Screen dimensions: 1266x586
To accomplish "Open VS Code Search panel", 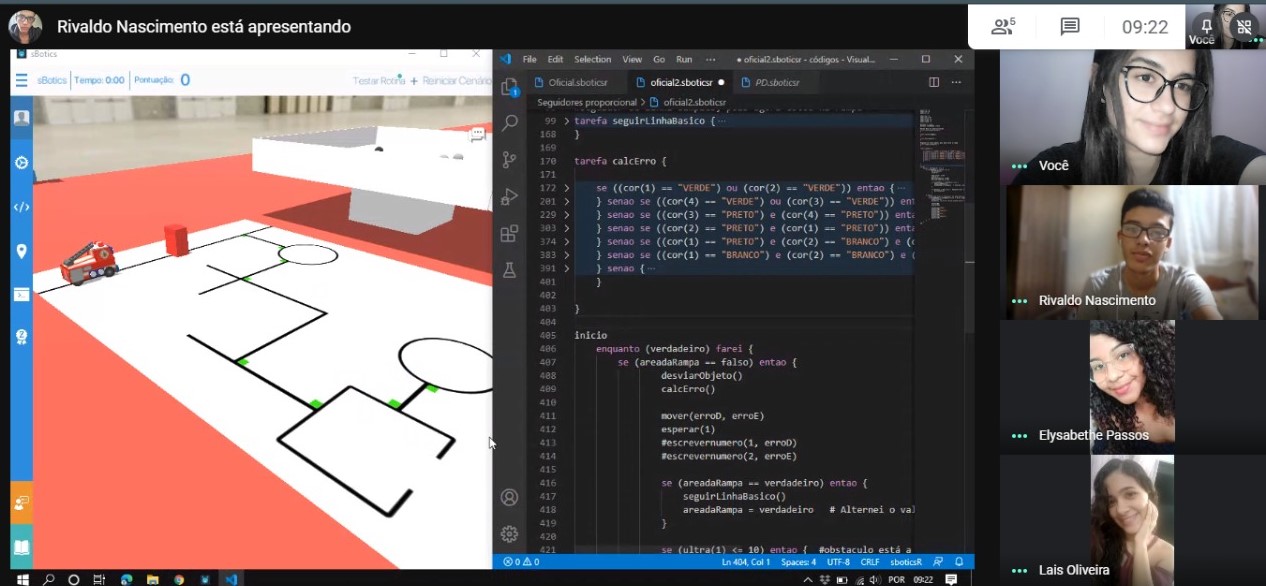I will [x=510, y=122].
